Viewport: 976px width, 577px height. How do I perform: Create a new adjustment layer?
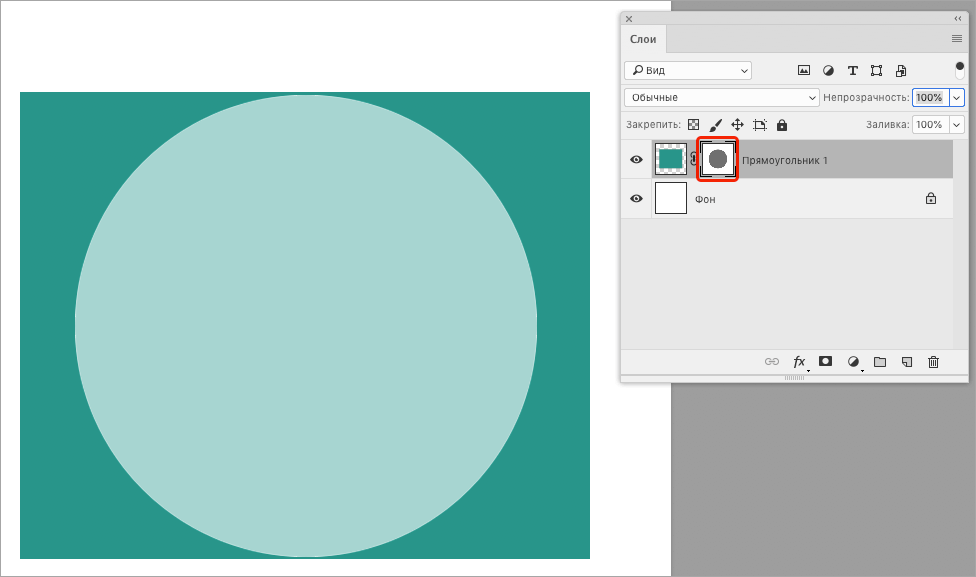click(x=852, y=362)
